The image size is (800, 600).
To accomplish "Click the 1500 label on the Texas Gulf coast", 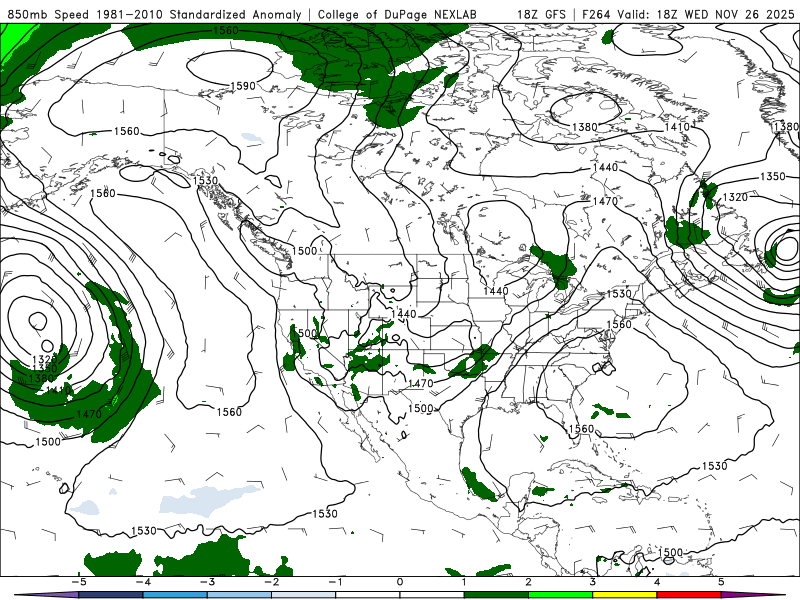I will click(421, 408).
